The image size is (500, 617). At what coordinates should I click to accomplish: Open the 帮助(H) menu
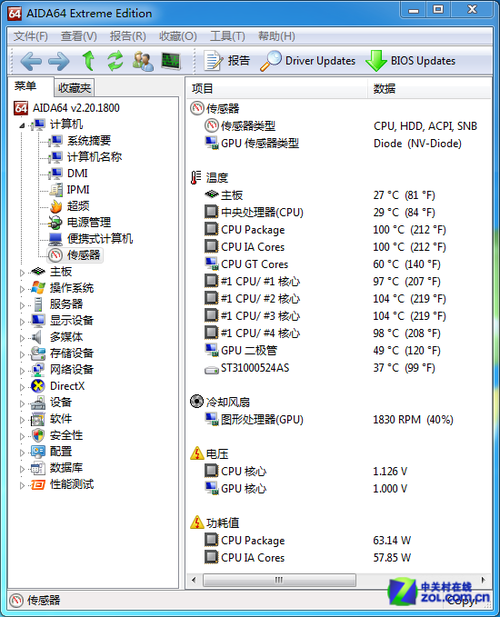click(x=277, y=37)
